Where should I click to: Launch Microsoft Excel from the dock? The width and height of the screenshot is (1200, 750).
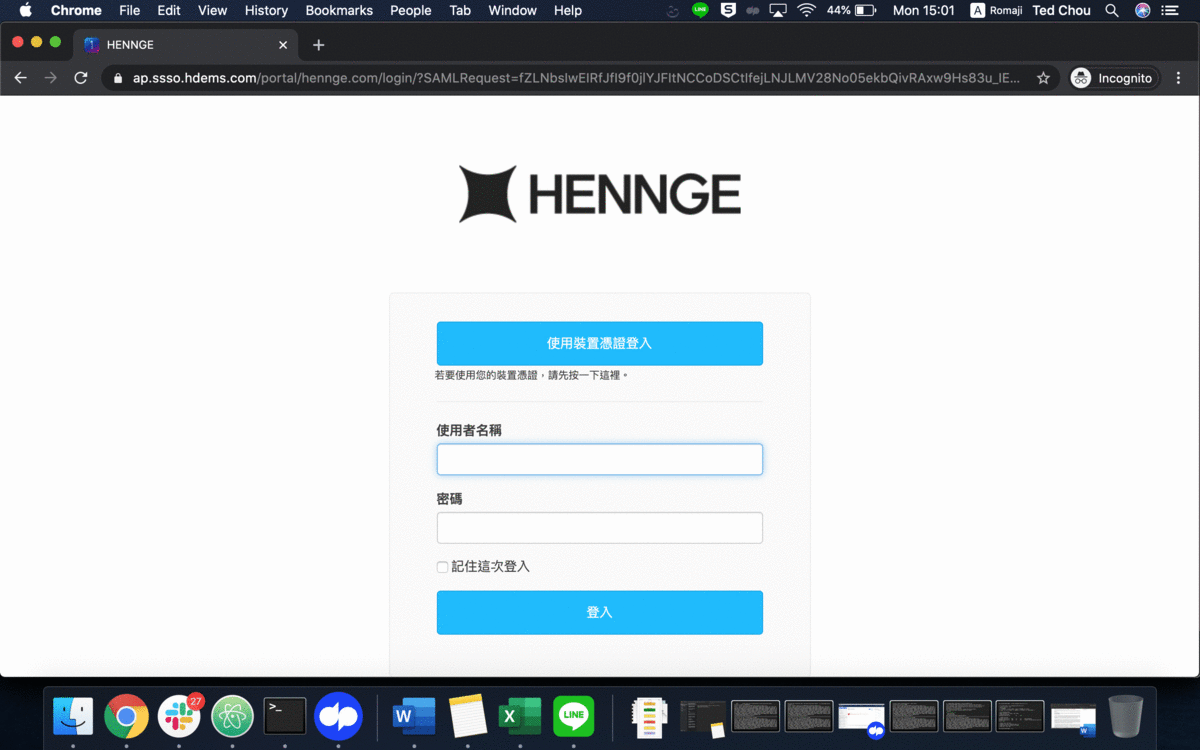[520, 716]
